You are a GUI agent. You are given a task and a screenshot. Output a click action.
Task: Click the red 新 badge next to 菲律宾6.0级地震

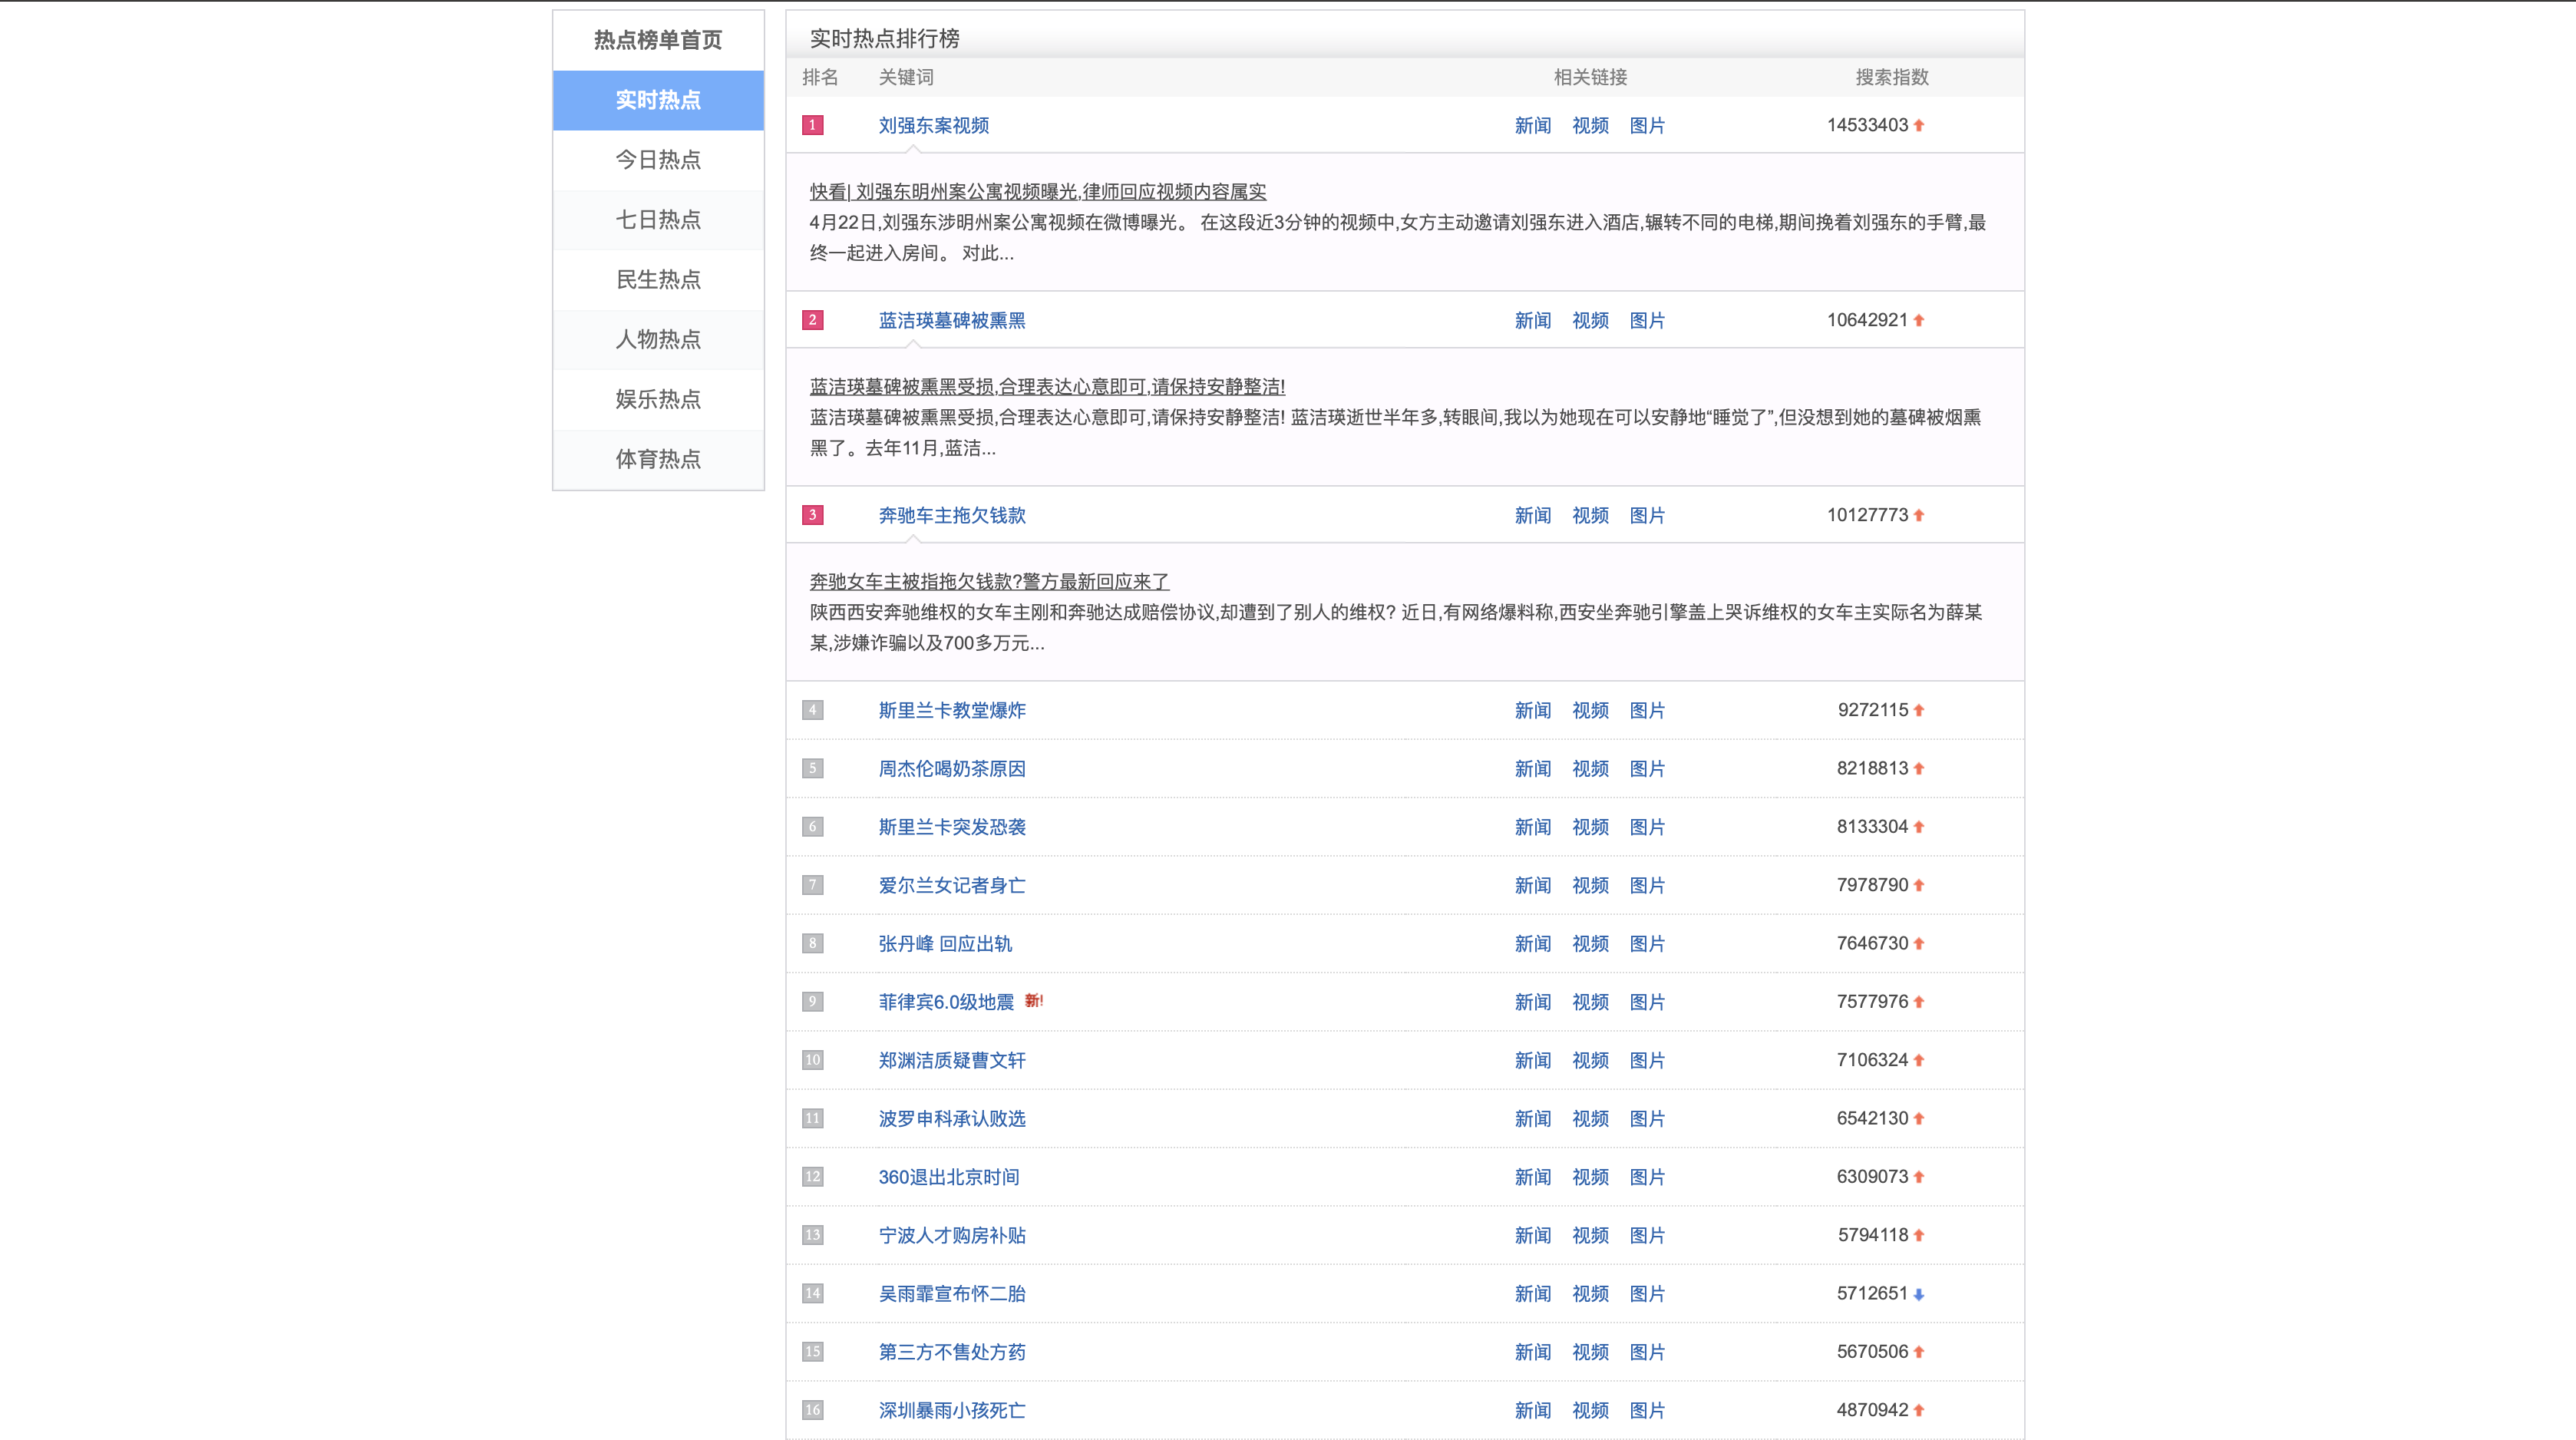click(1033, 1001)
